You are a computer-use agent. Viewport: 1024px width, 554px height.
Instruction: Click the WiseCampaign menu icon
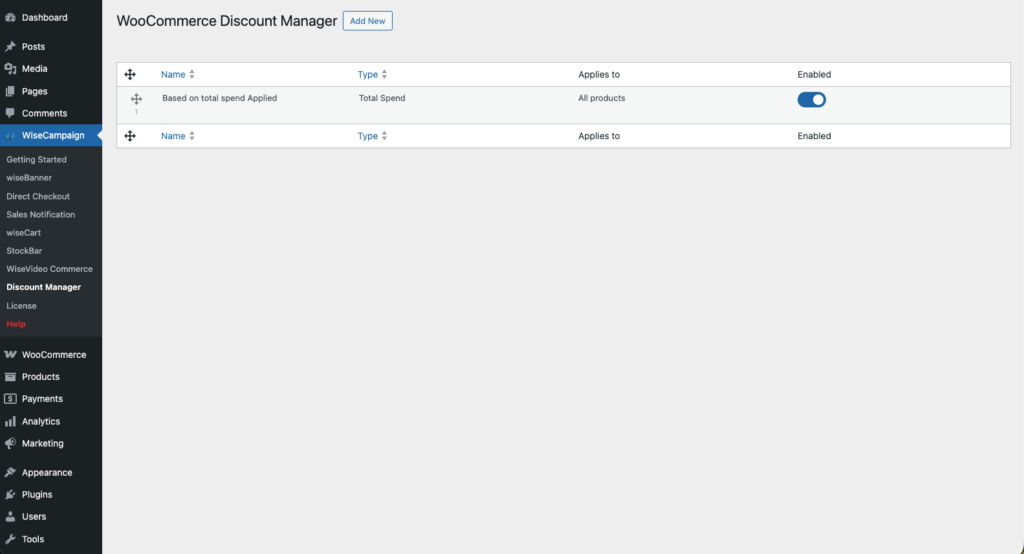coord(10,135)
